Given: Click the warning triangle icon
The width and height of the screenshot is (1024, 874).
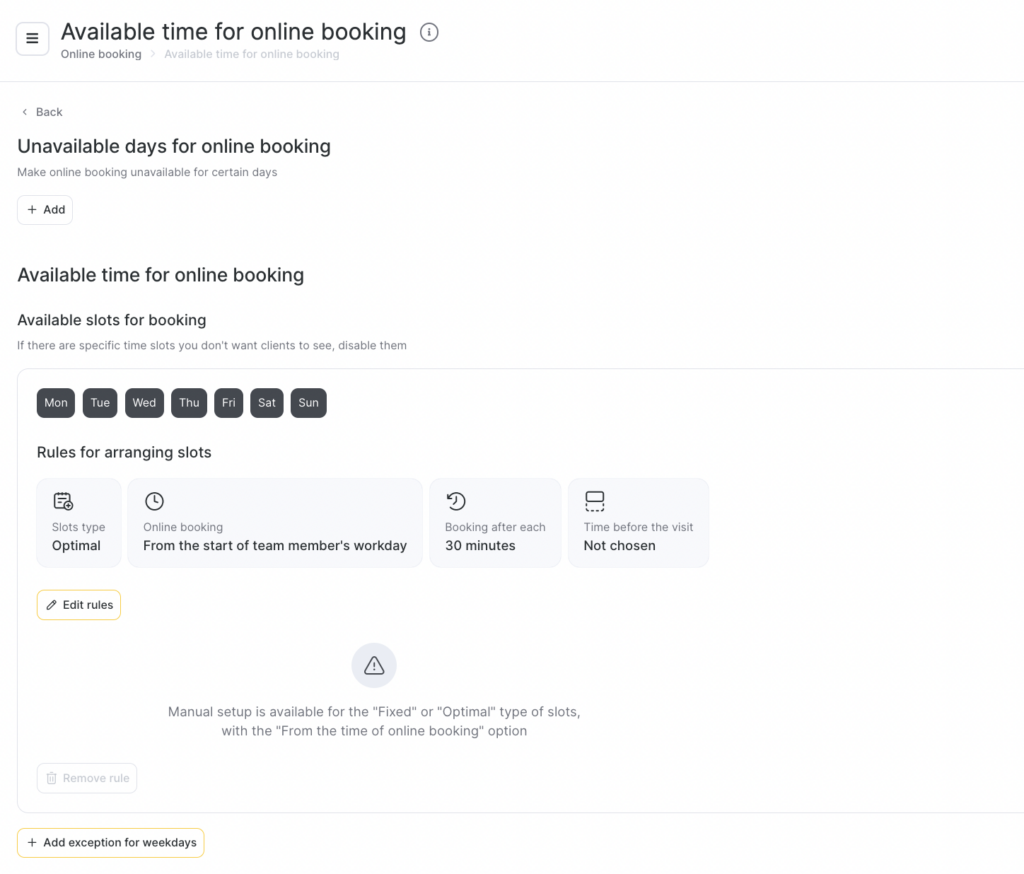Looking at the screenshot, I should pyautogui.click(x=374, y=665).
